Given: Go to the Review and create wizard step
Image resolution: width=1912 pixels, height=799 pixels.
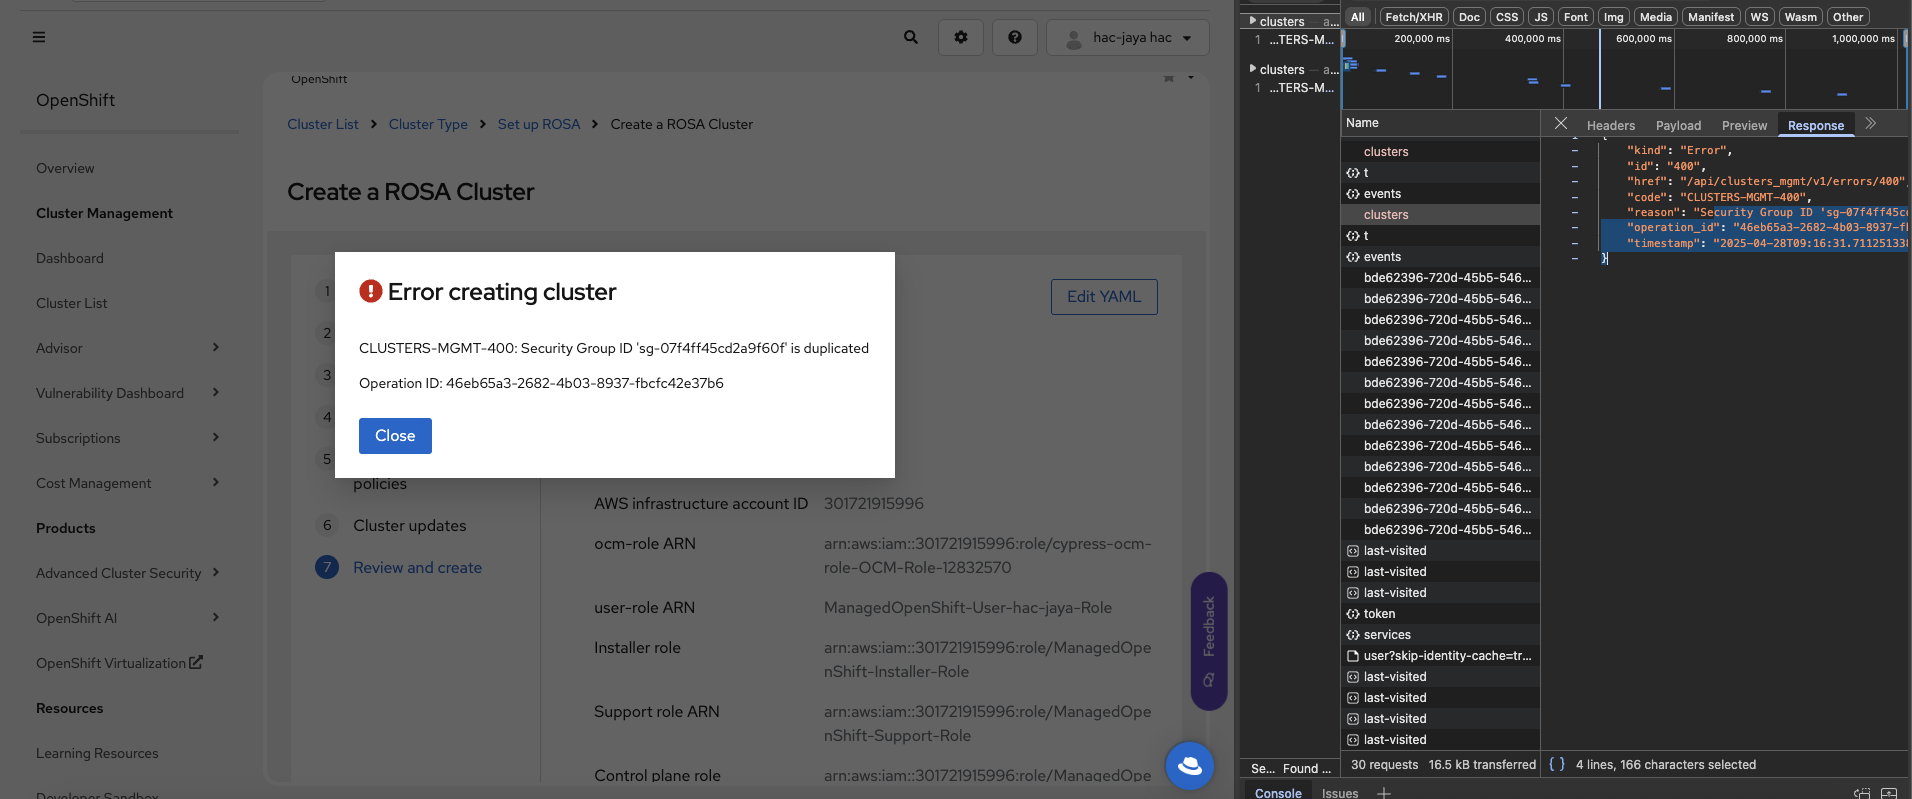Looking at the screenshot, I should coord(417,568).
